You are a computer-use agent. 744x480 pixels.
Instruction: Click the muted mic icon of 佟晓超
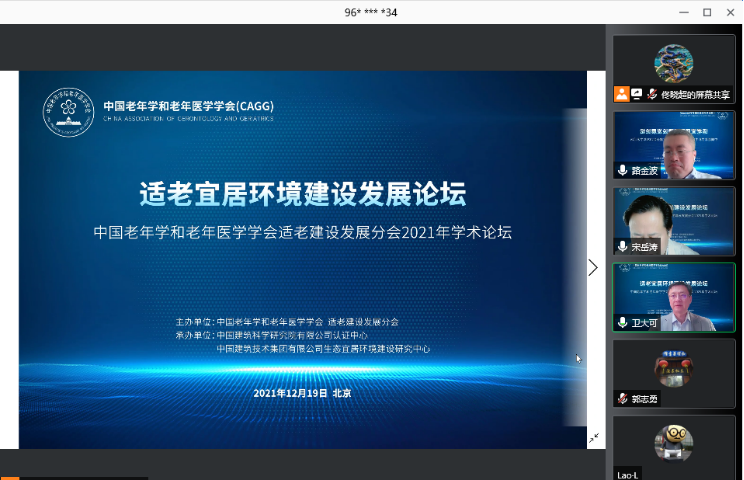651,94
